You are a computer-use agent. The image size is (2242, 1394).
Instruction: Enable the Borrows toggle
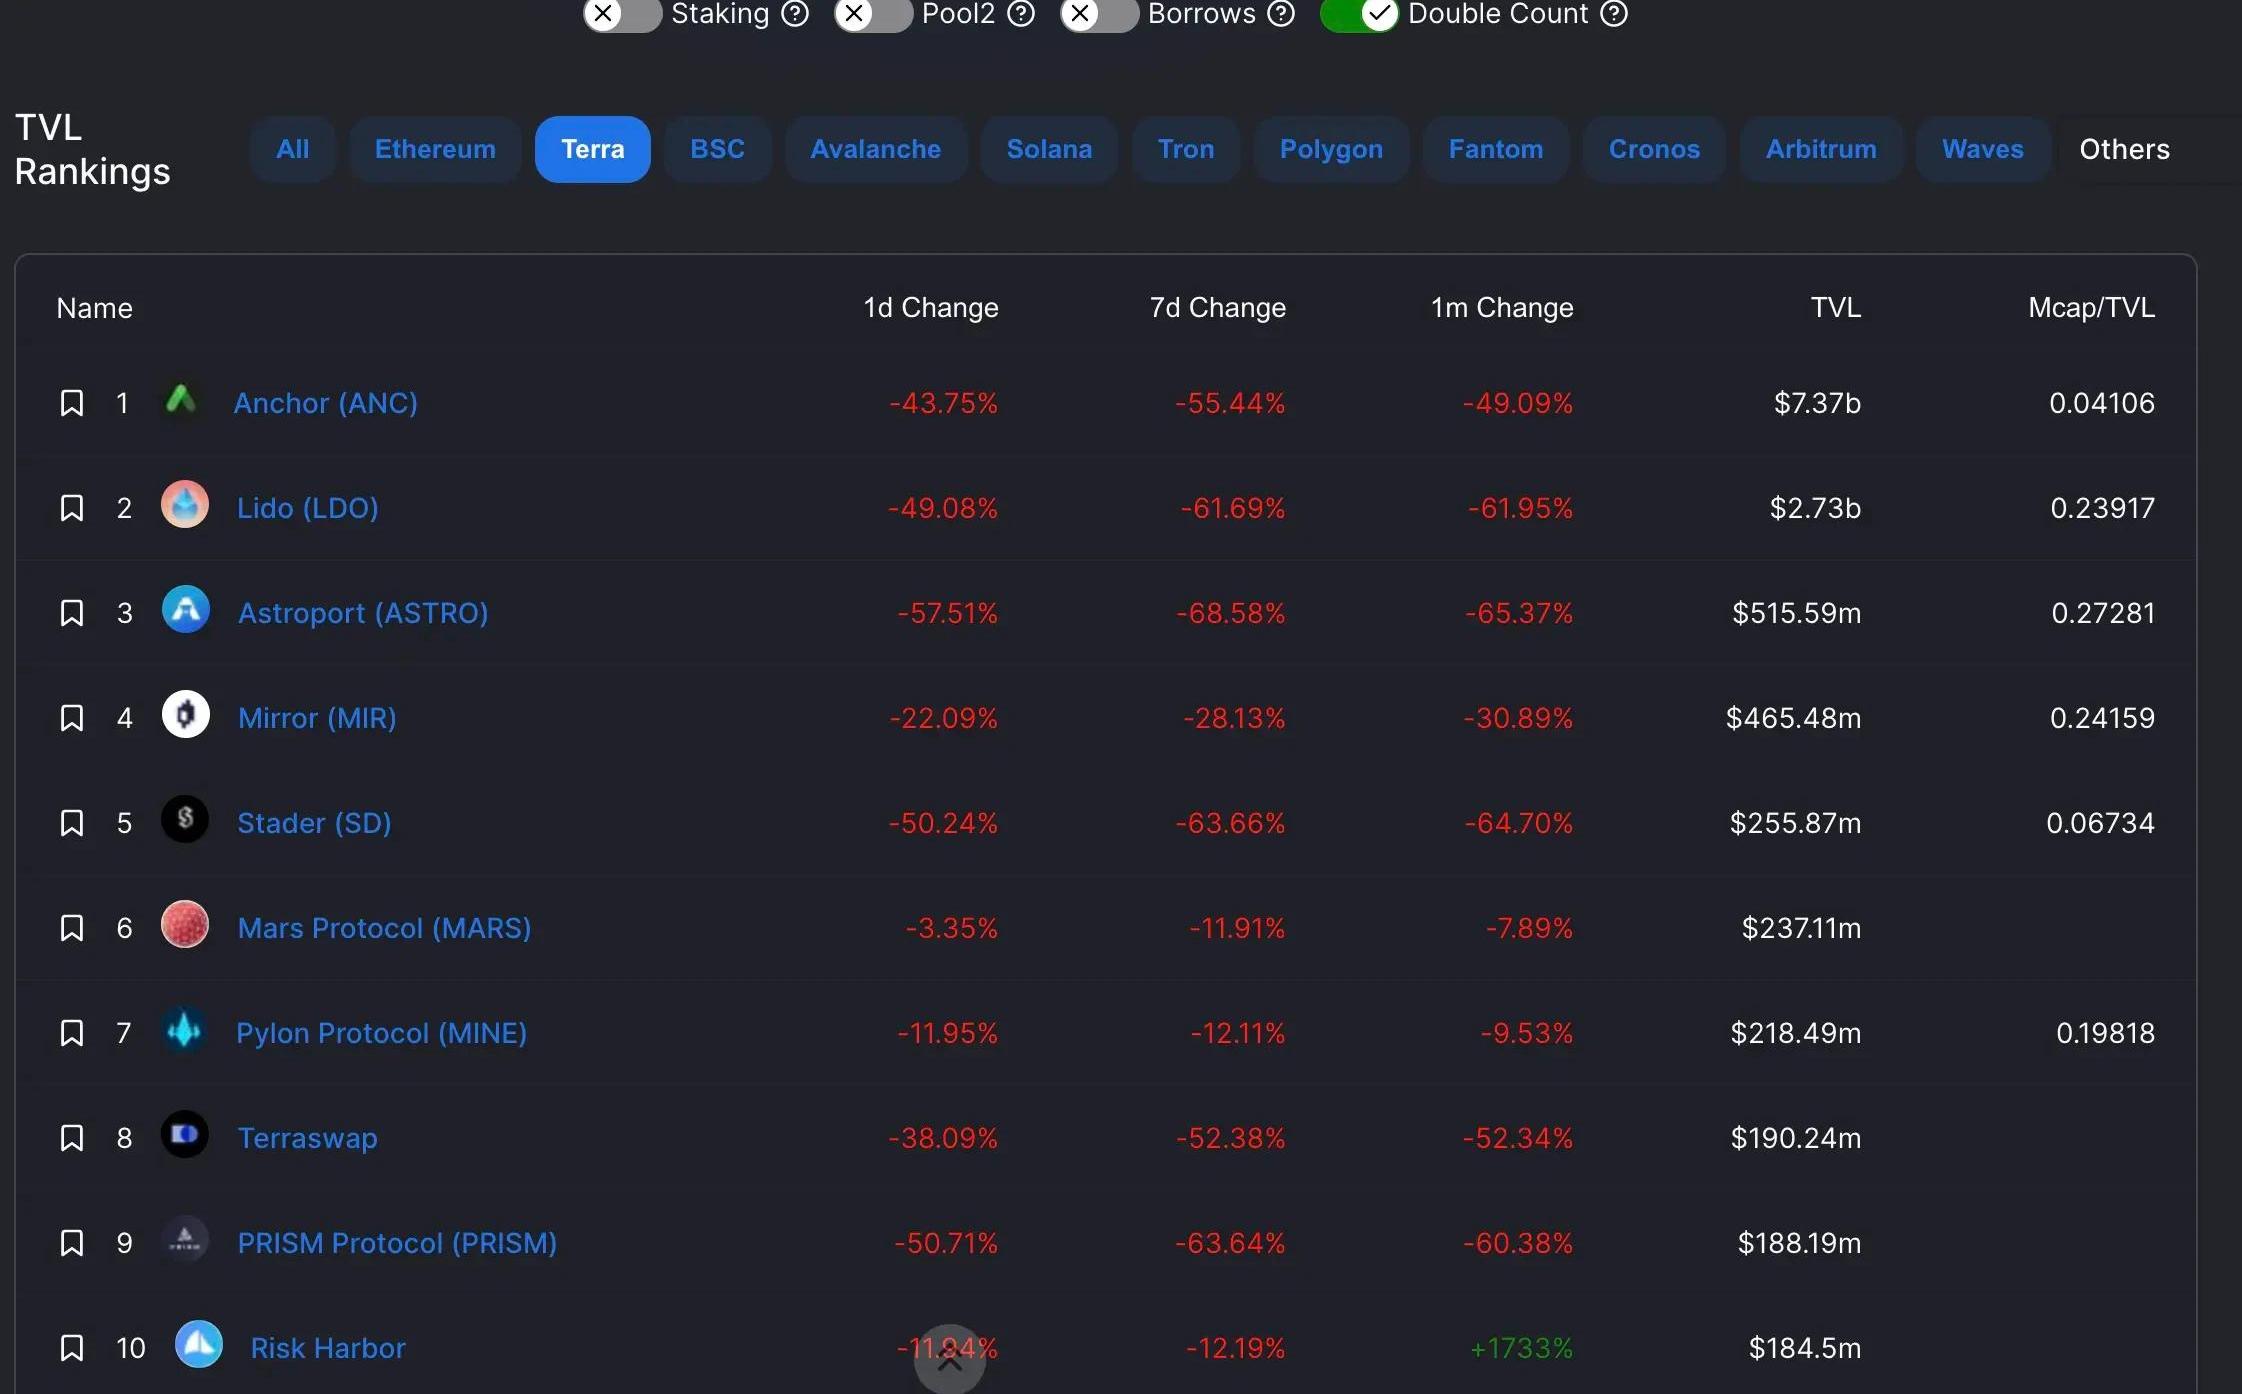click(x=1099, y=14)
